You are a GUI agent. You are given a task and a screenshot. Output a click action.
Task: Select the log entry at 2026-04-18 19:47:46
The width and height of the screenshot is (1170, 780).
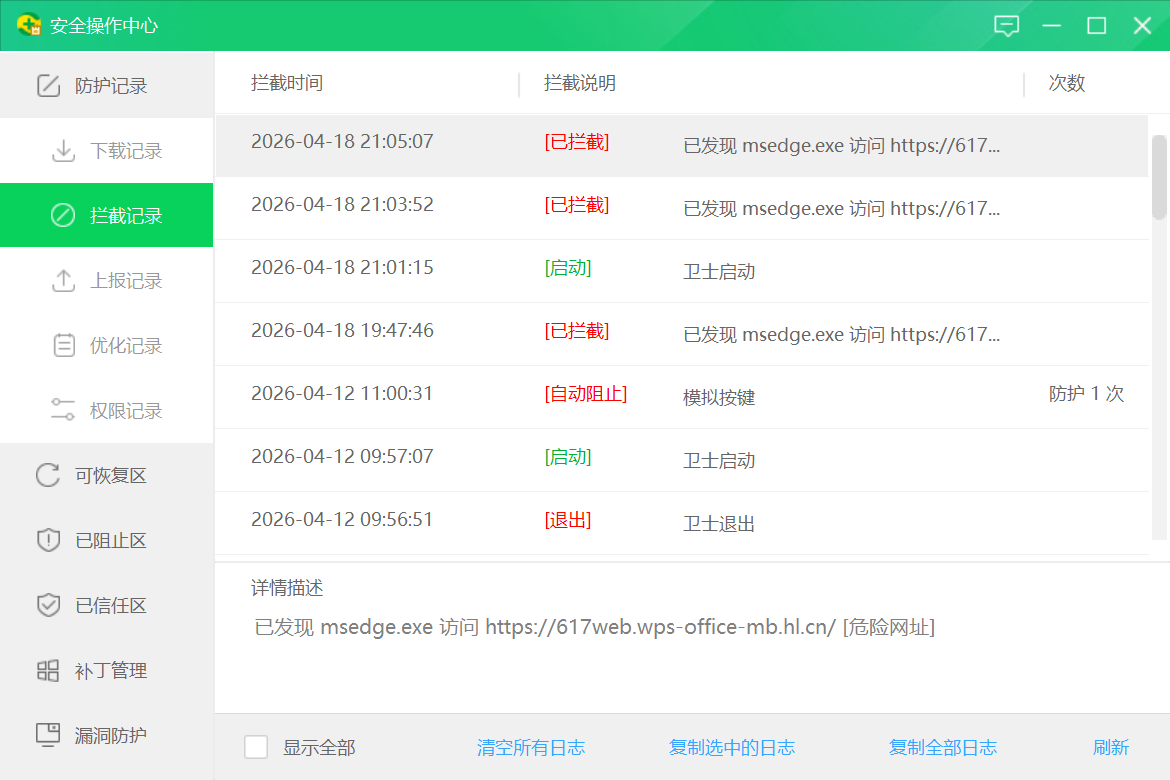coord(681,334)
